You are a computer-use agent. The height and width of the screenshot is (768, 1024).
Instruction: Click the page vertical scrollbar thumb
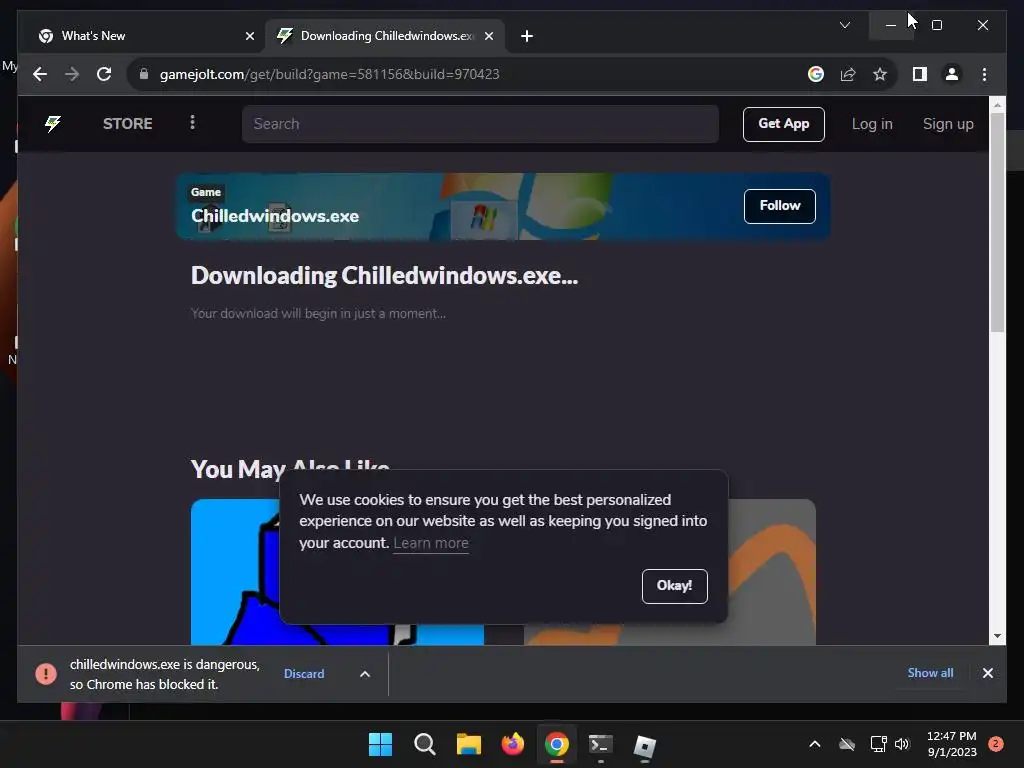(997, 222)
